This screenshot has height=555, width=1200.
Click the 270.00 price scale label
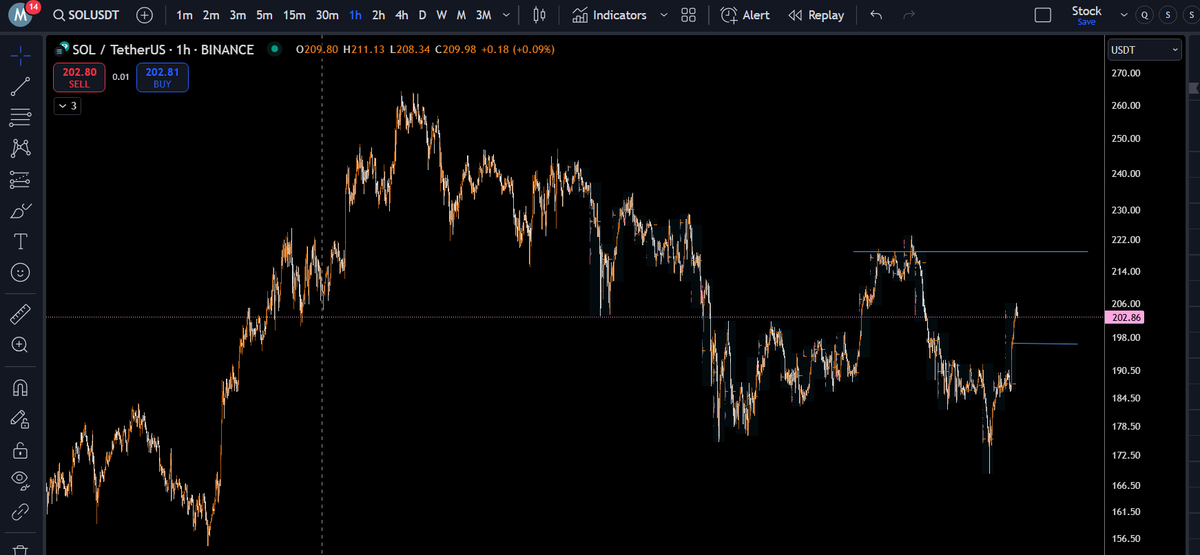click(x=1126, y=74)
